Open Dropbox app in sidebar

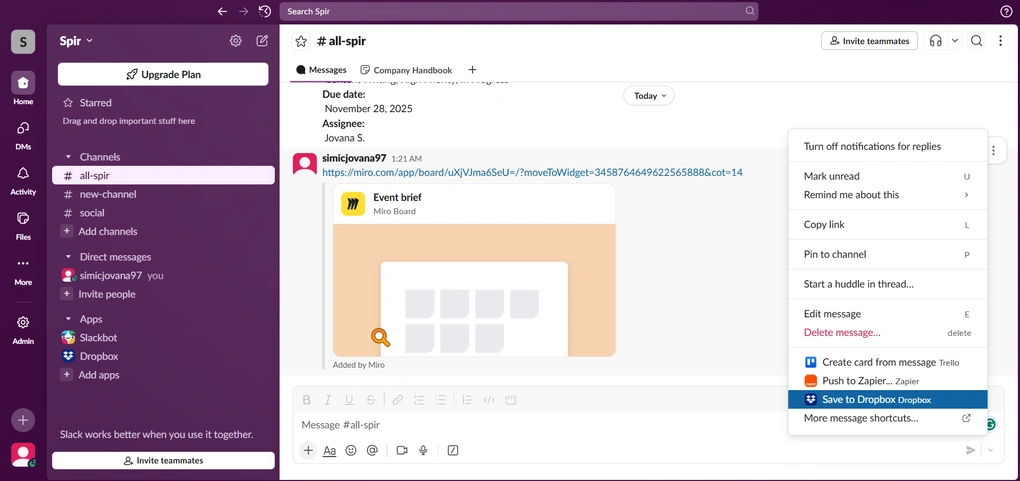(163, 356)
